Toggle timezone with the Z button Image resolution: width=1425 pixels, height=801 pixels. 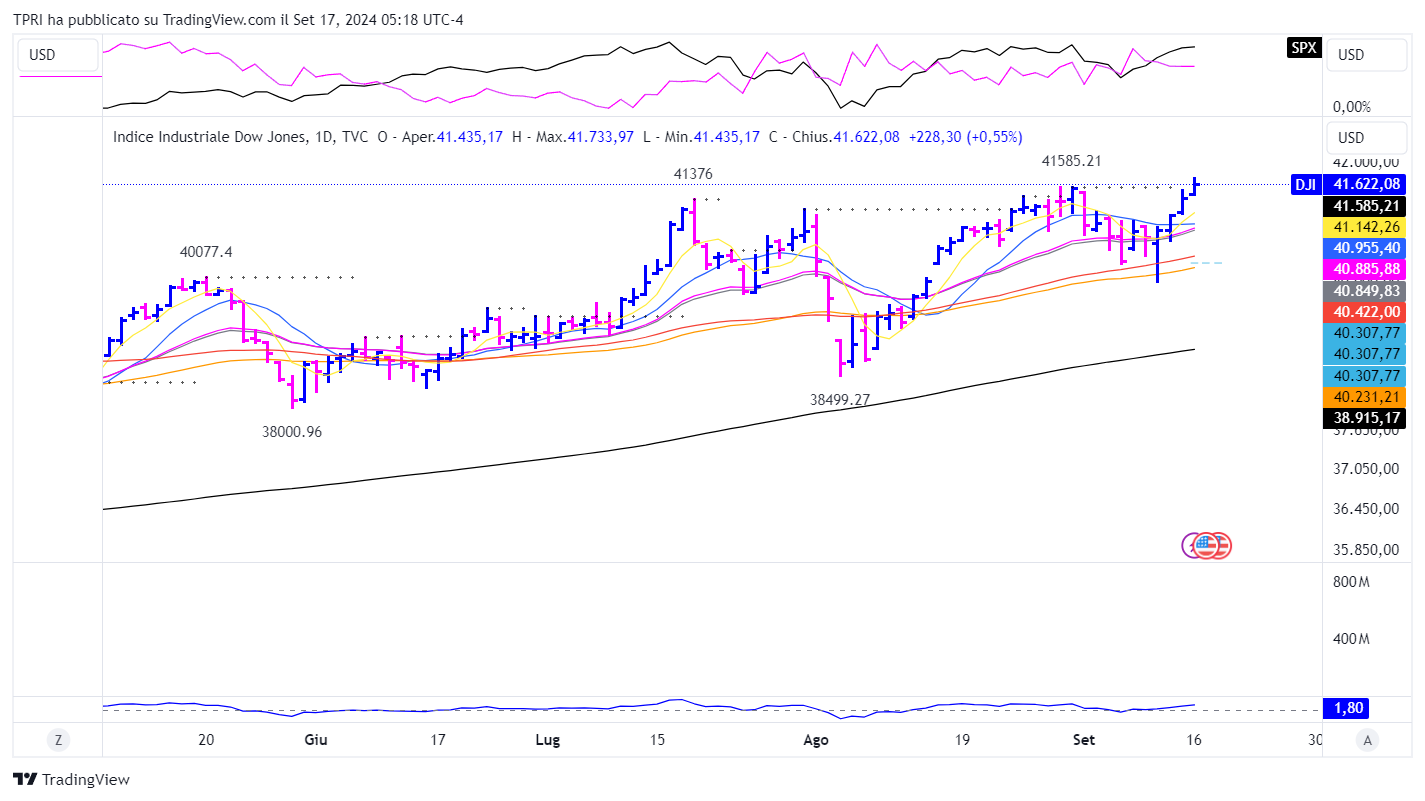(59, 740)
